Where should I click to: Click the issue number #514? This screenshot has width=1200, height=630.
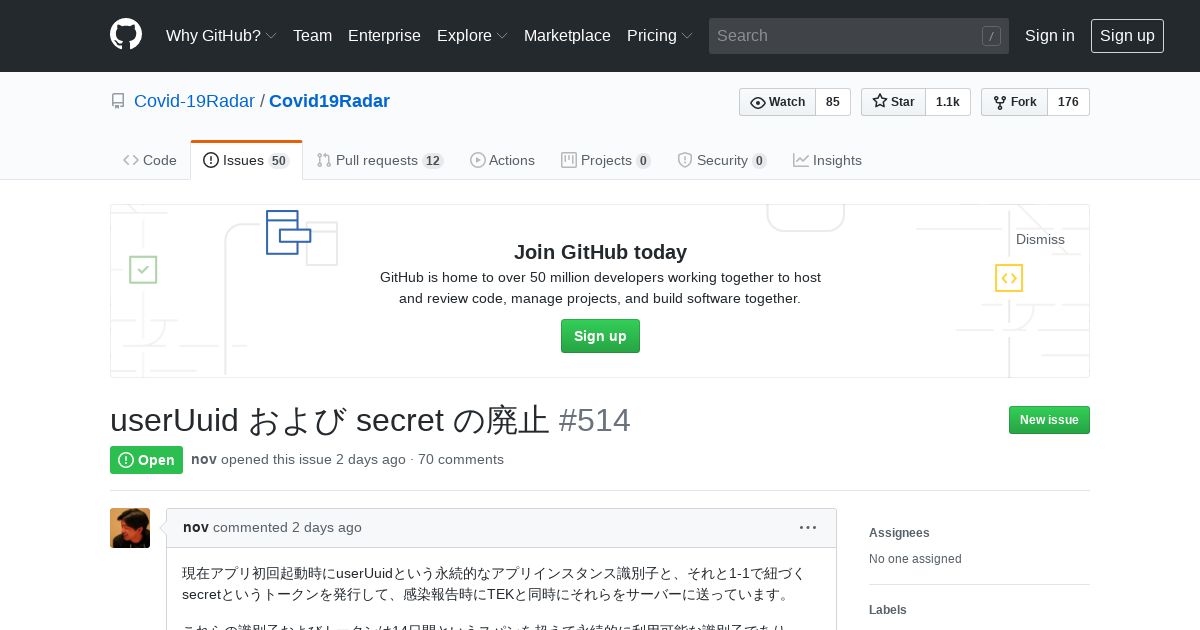pyautogui.click(x=594, y=420)
